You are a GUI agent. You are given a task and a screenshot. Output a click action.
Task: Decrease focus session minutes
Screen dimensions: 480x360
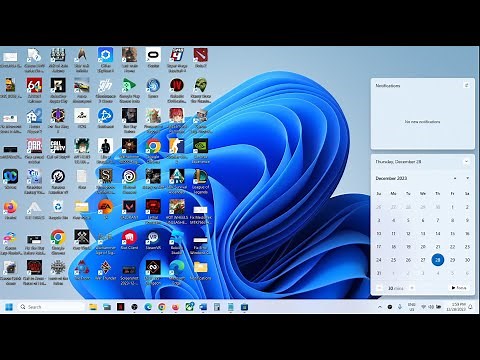[x=379, y=288]
